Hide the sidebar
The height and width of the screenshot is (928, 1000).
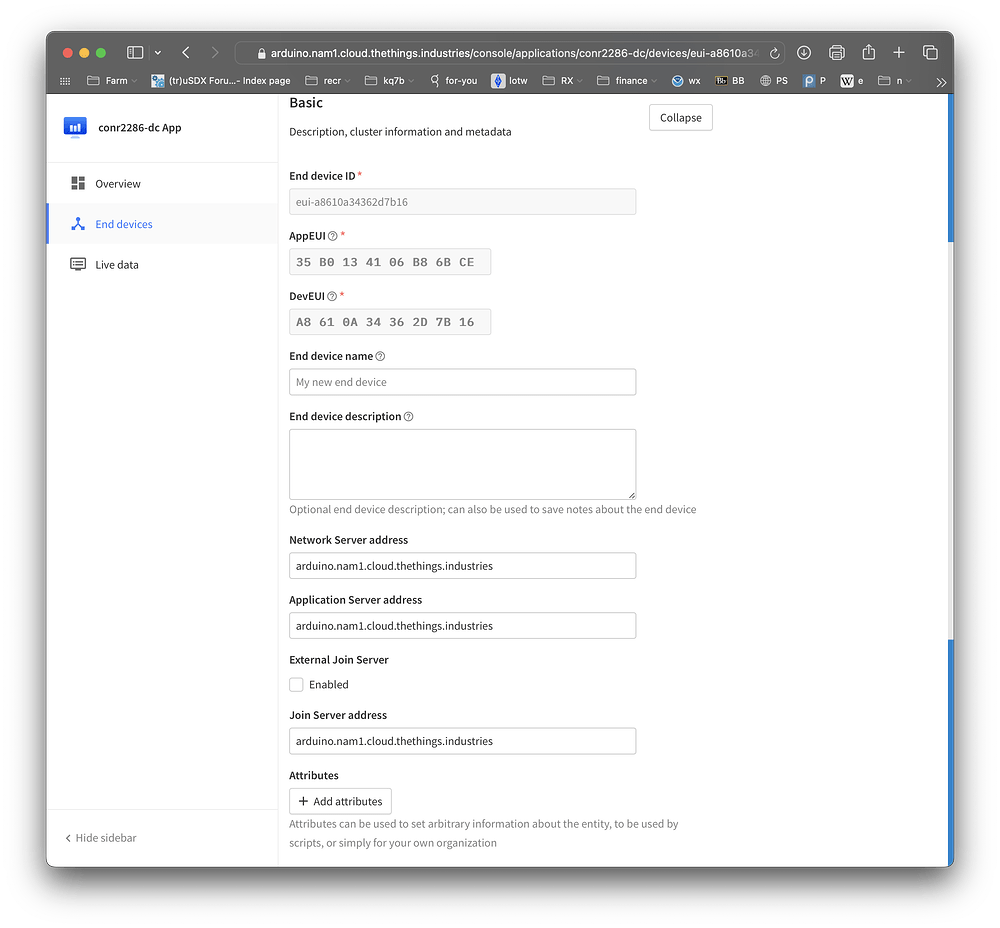tap(101, 838)
